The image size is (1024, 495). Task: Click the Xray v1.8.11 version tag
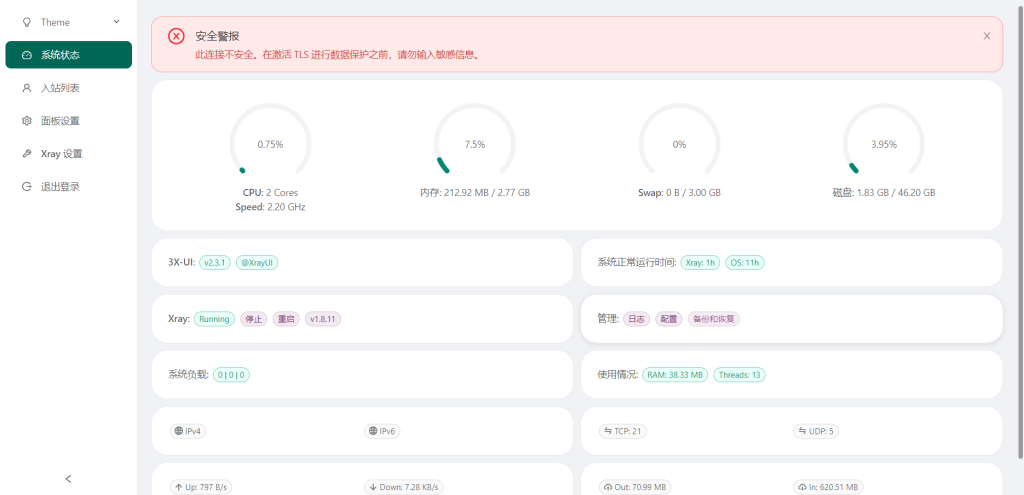[x=323, y=319]
